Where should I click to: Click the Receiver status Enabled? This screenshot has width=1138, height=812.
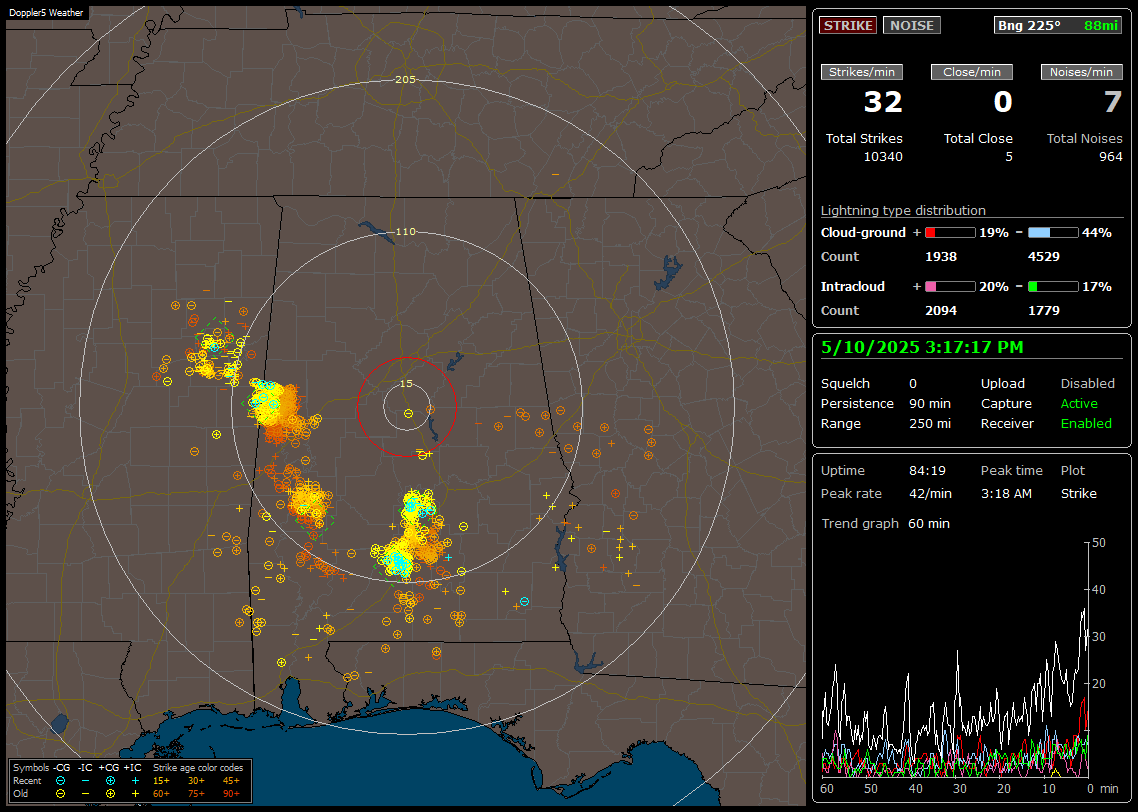pyautogui.click(x=1086, y=424)
